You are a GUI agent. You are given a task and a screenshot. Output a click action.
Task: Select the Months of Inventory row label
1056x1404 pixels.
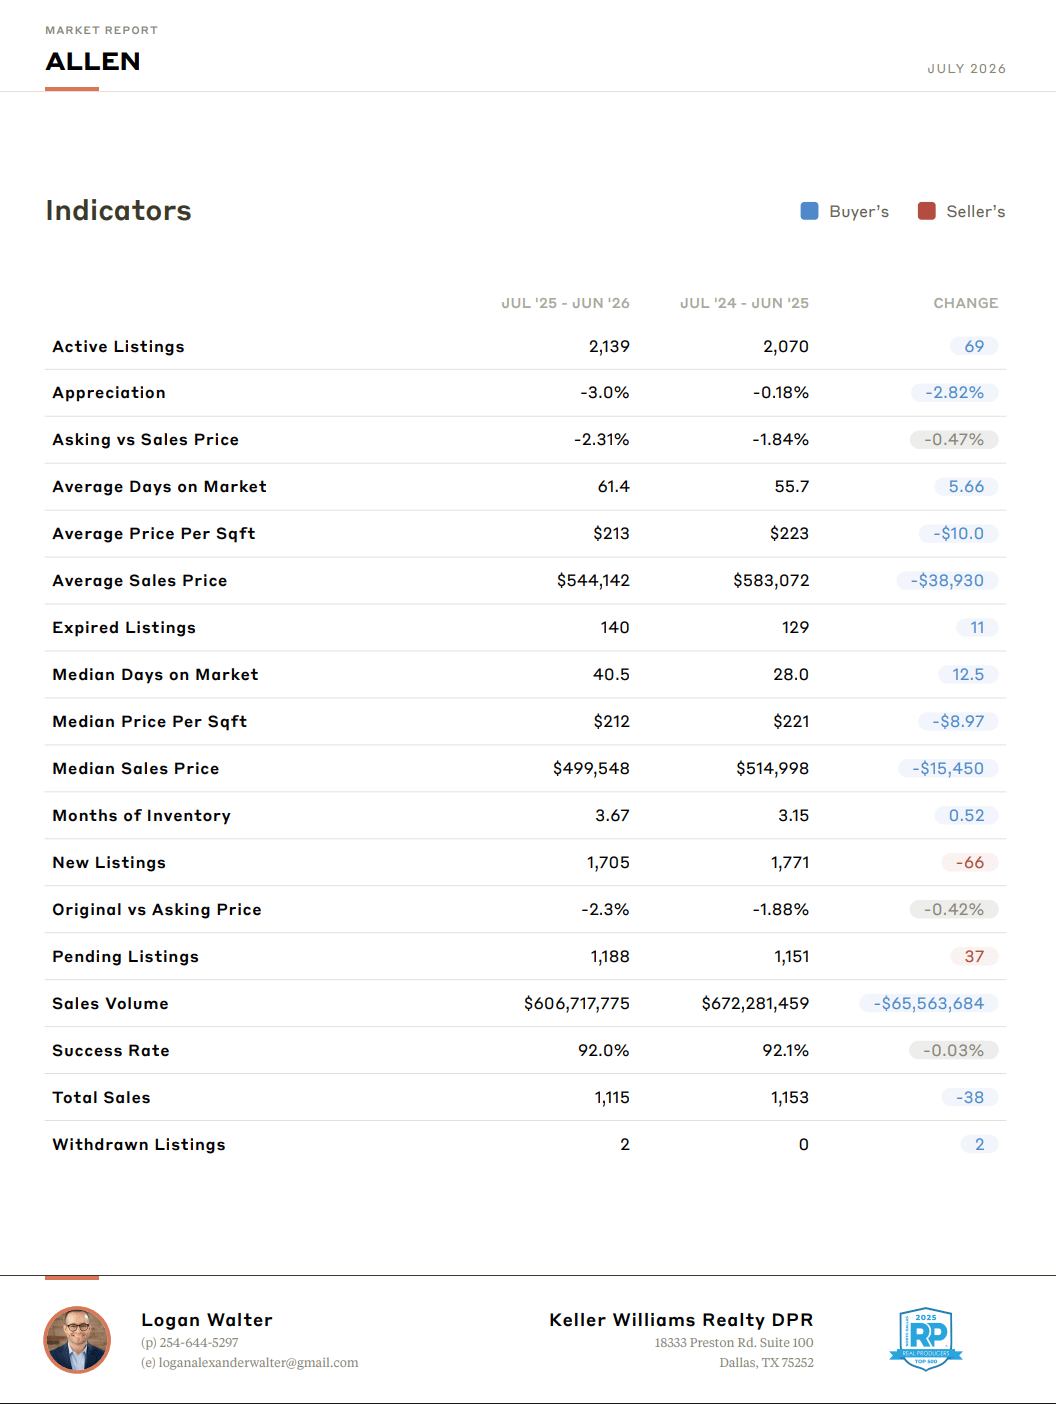click(142, 816)
